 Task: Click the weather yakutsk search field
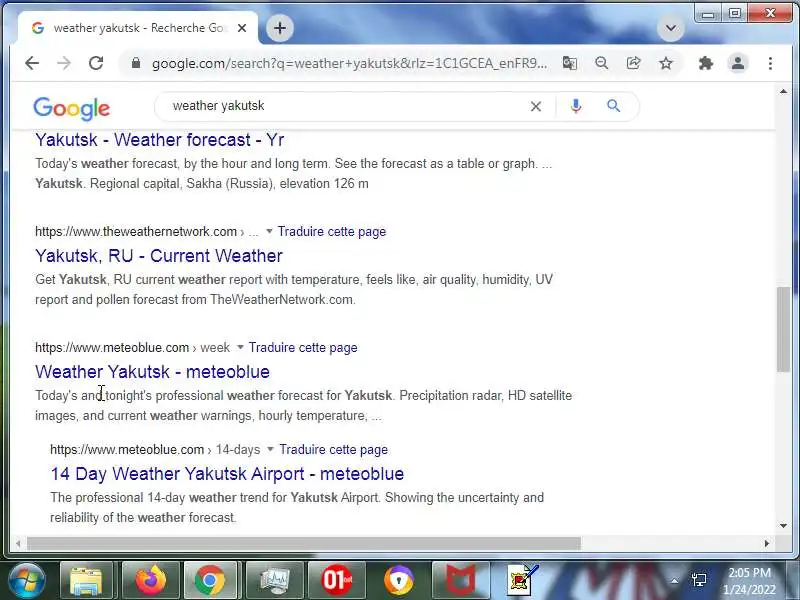(x=347, y=106)
